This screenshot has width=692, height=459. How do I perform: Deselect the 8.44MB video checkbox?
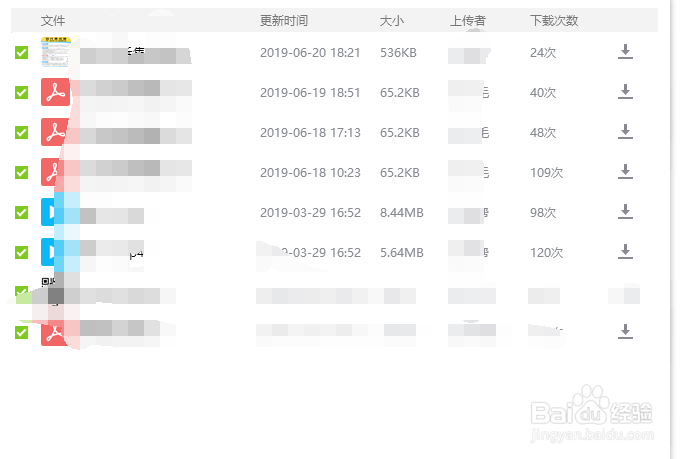click(21, 212)
